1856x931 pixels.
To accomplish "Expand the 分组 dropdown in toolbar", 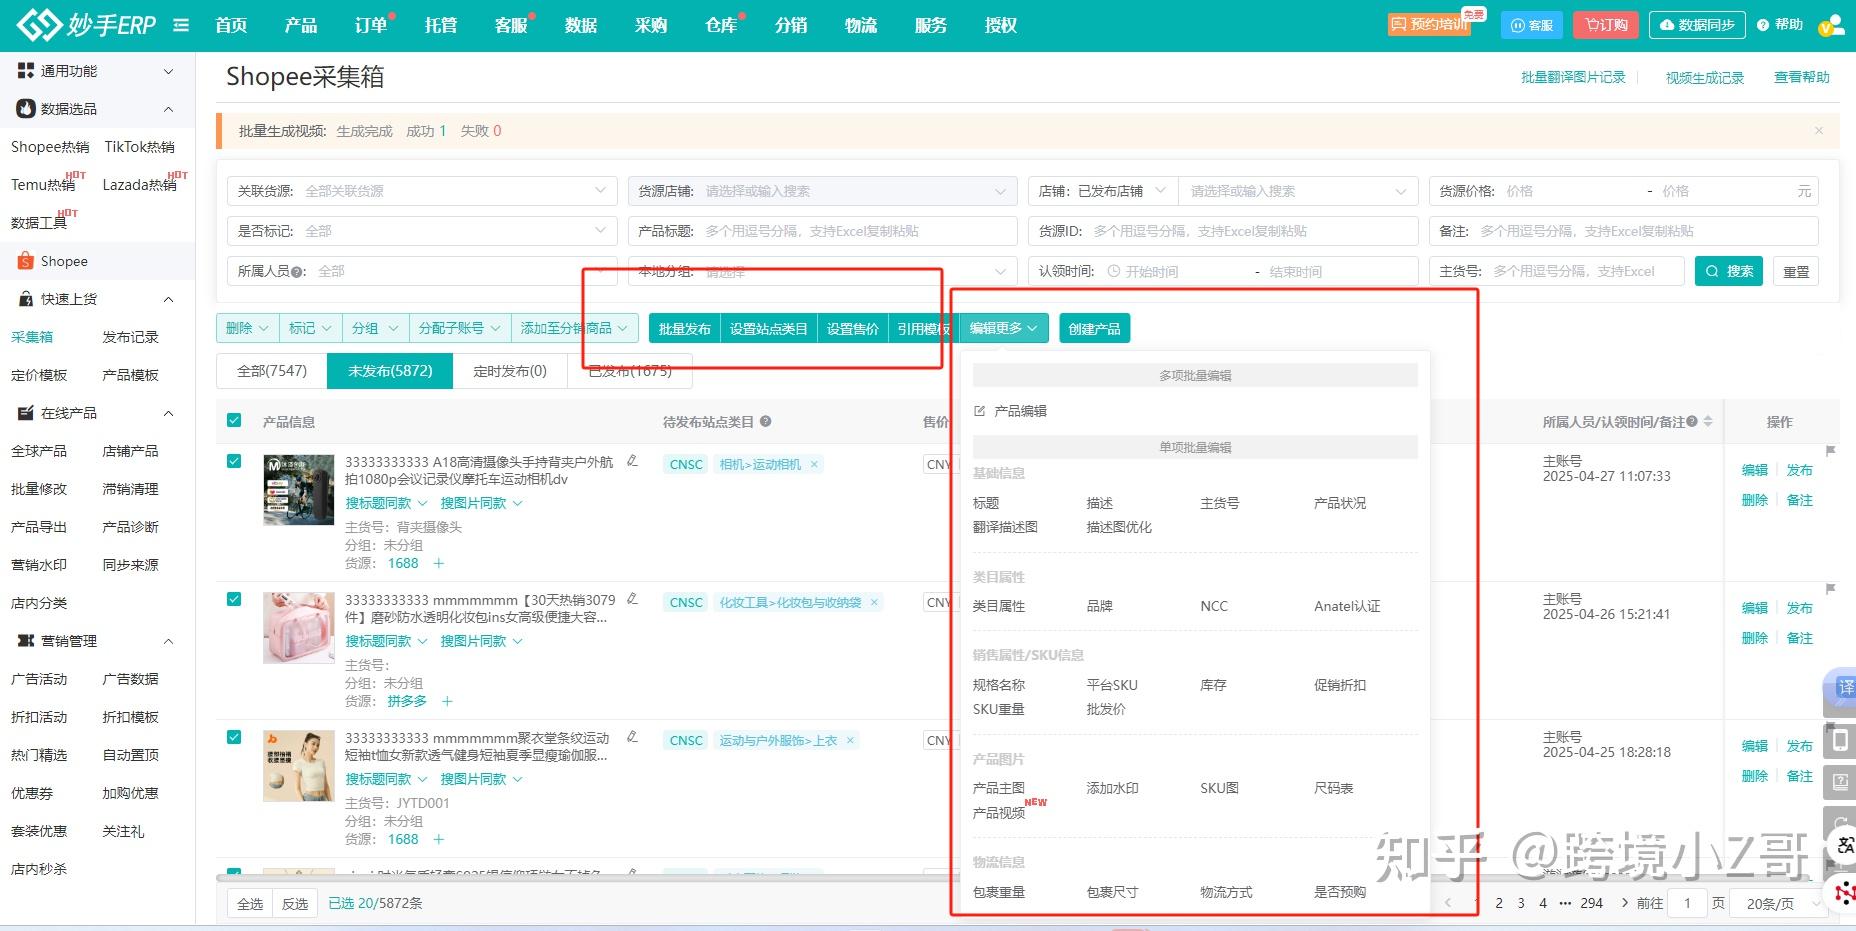I will tap(374, 327).
